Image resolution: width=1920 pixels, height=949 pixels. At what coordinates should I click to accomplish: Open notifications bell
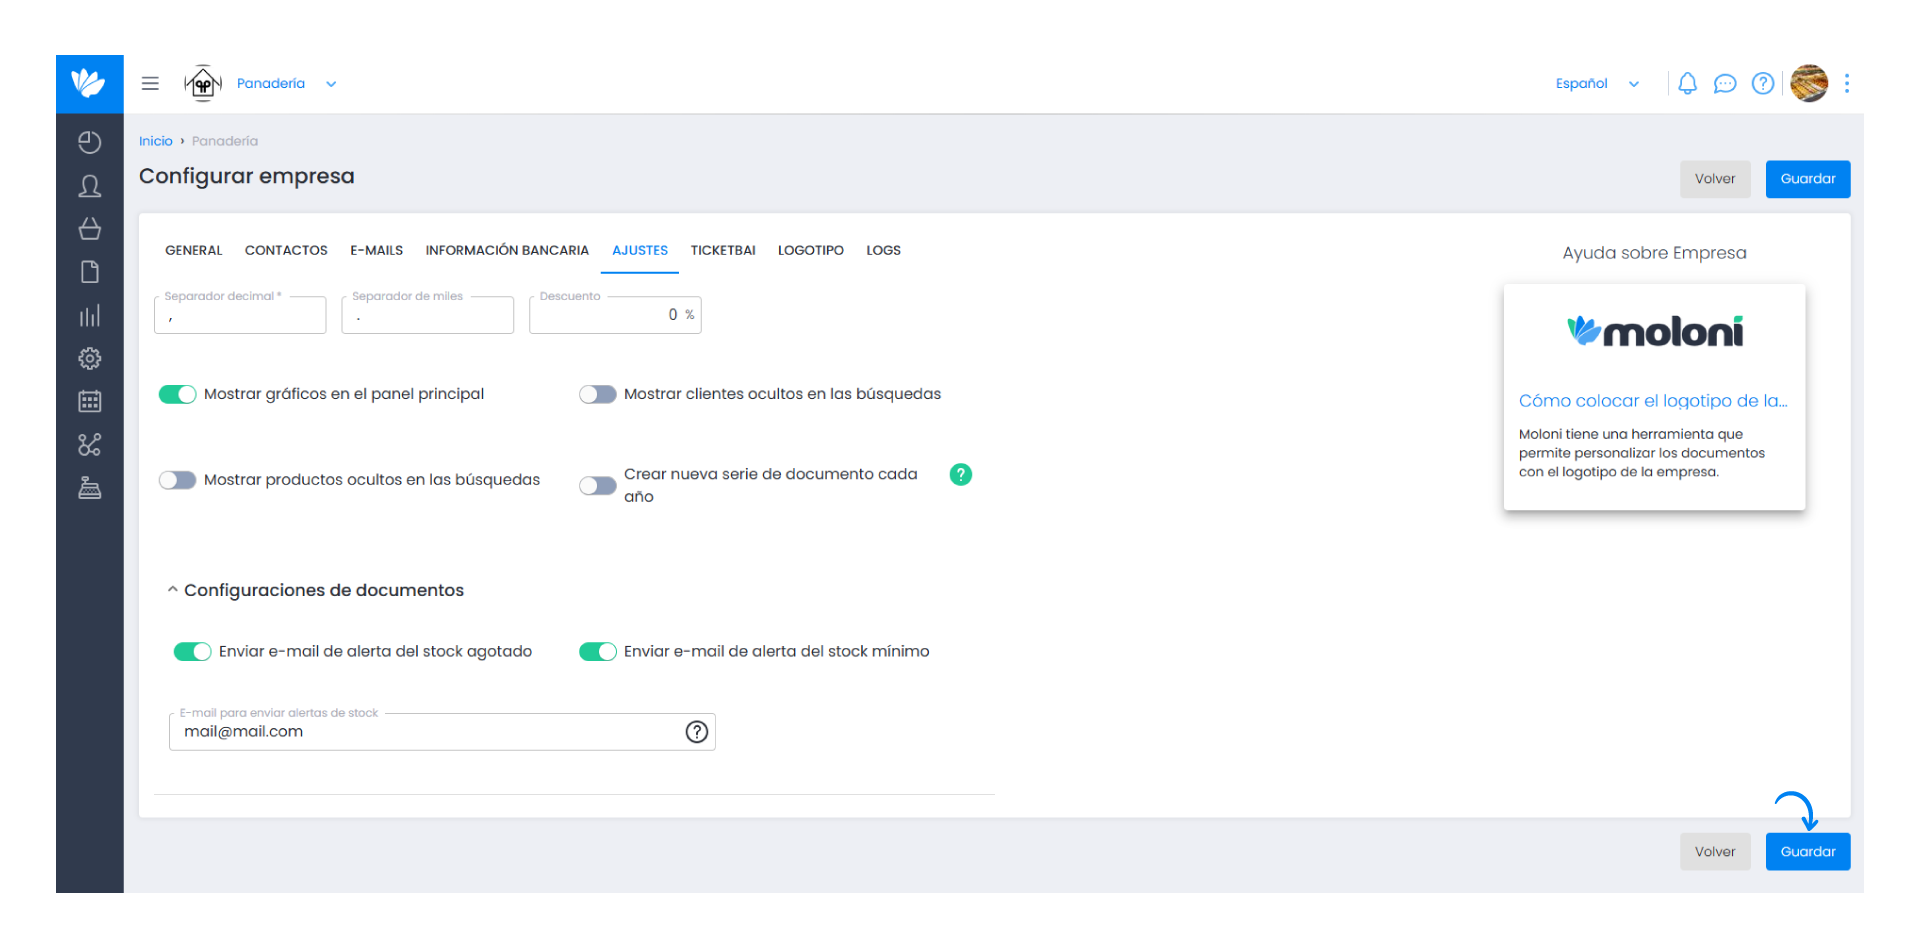coord(1687,83)
